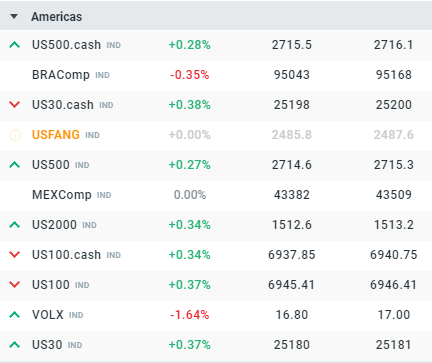
Task: Click US2000 bid price 1512.6
Action: coord(292,225)
